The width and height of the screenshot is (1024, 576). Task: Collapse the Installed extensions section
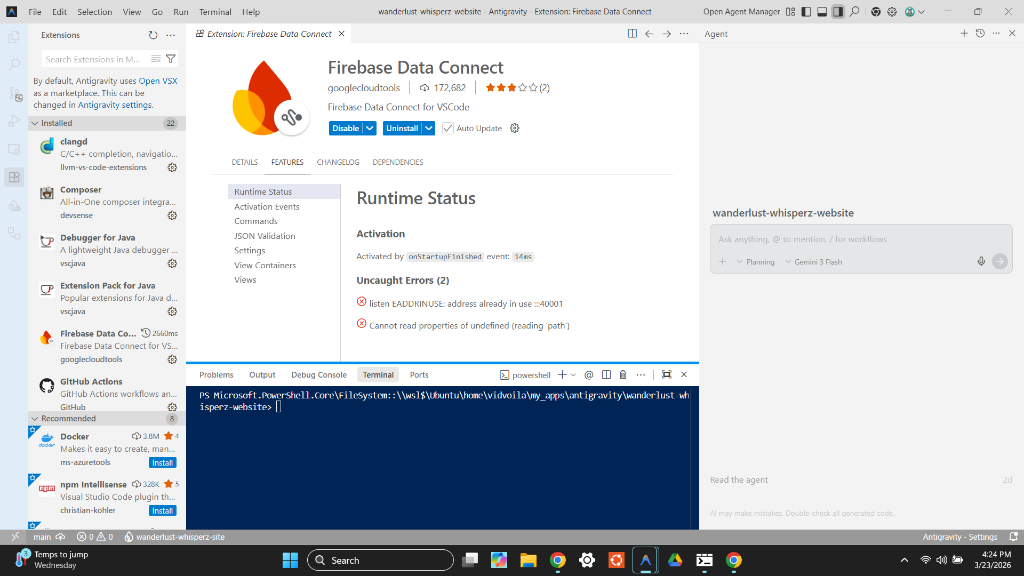click(x=36, y=123)
